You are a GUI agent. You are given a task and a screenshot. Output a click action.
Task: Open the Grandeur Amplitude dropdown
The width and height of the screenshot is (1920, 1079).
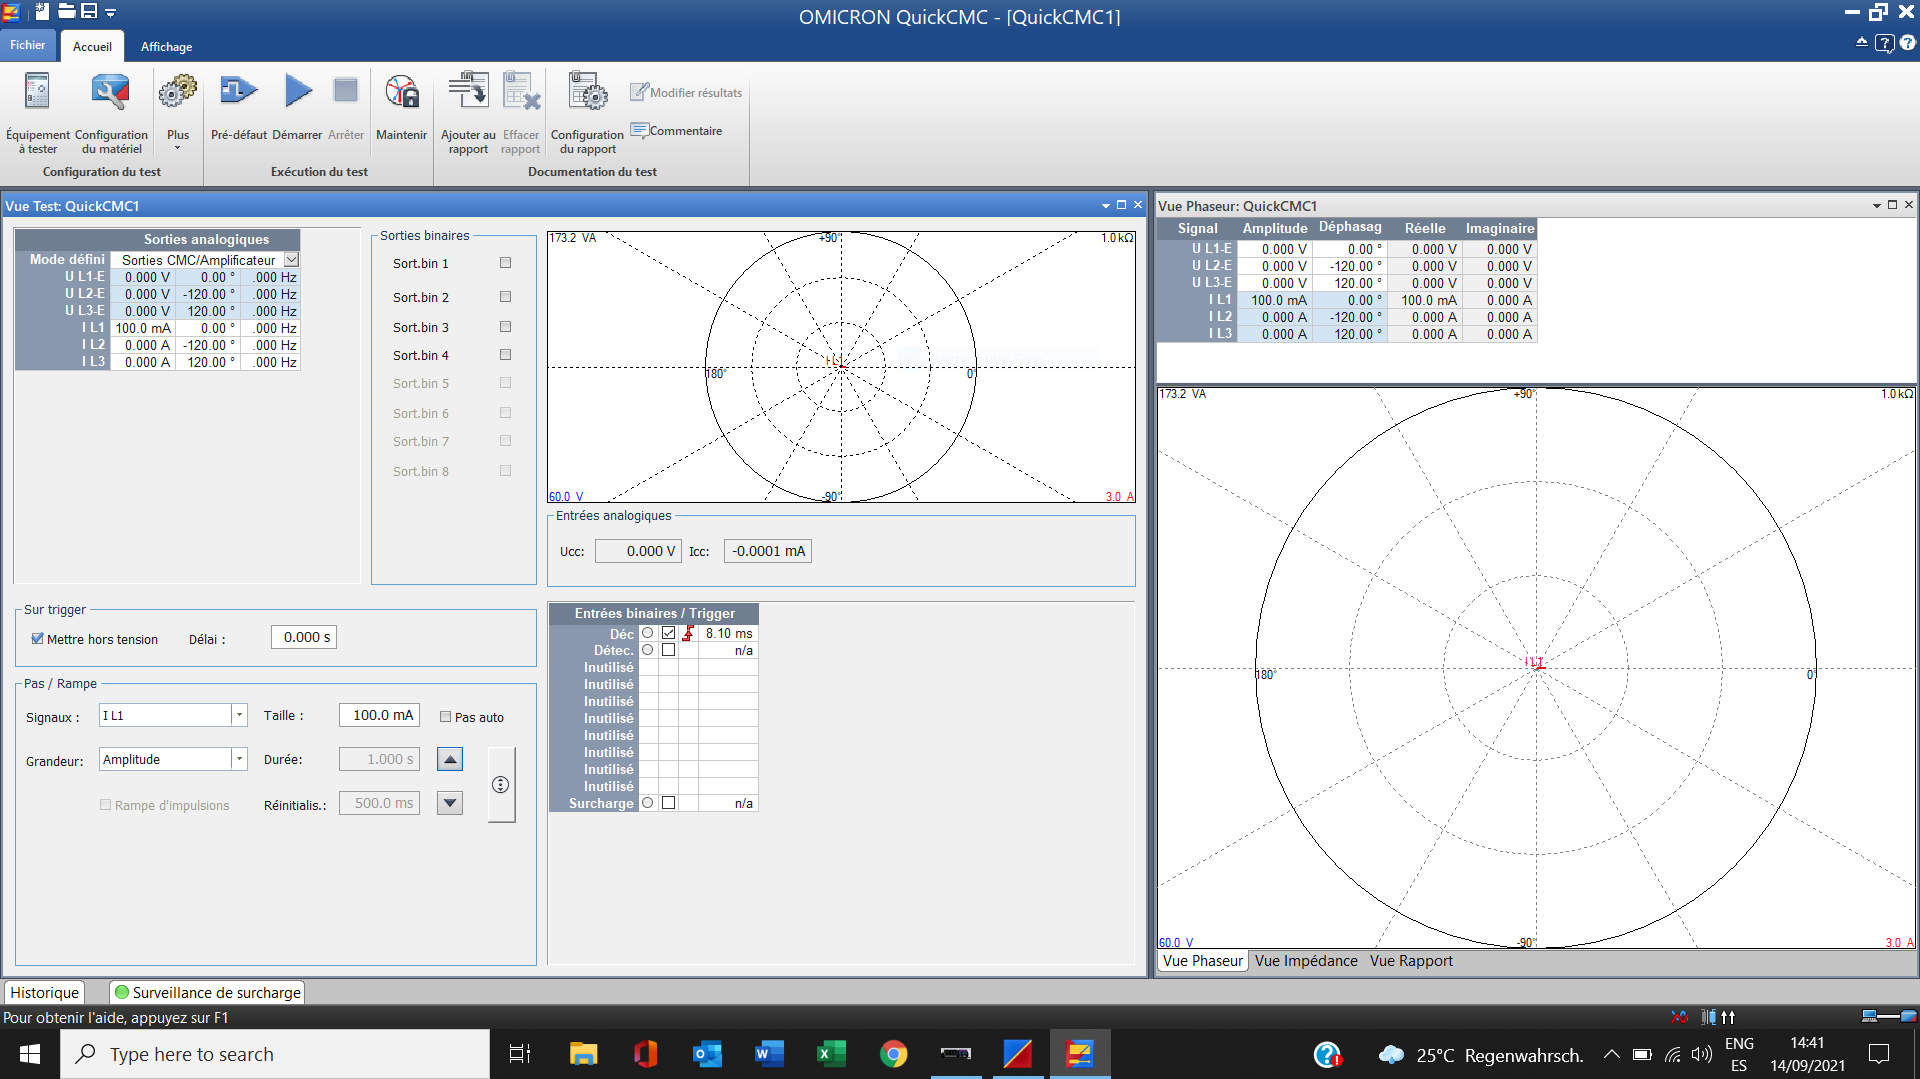point(239,759)
